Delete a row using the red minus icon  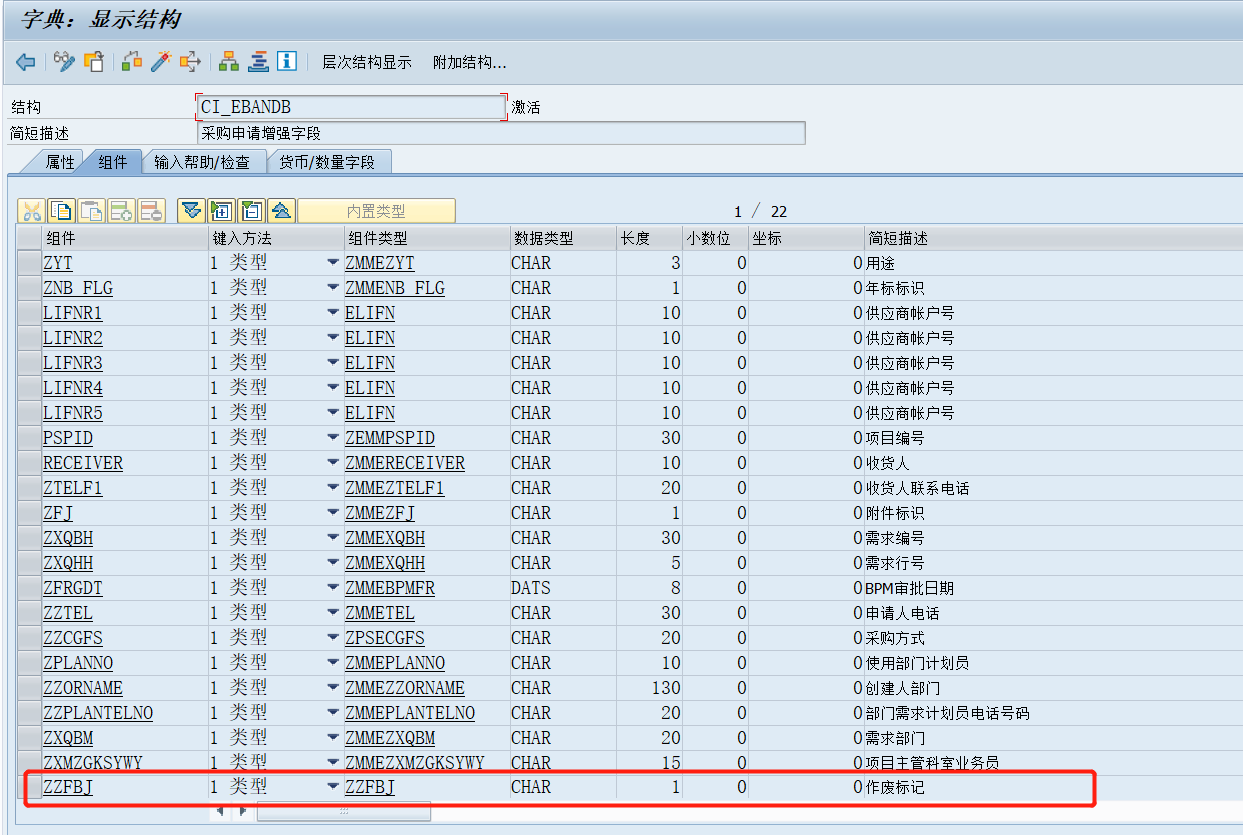[151, 211]
